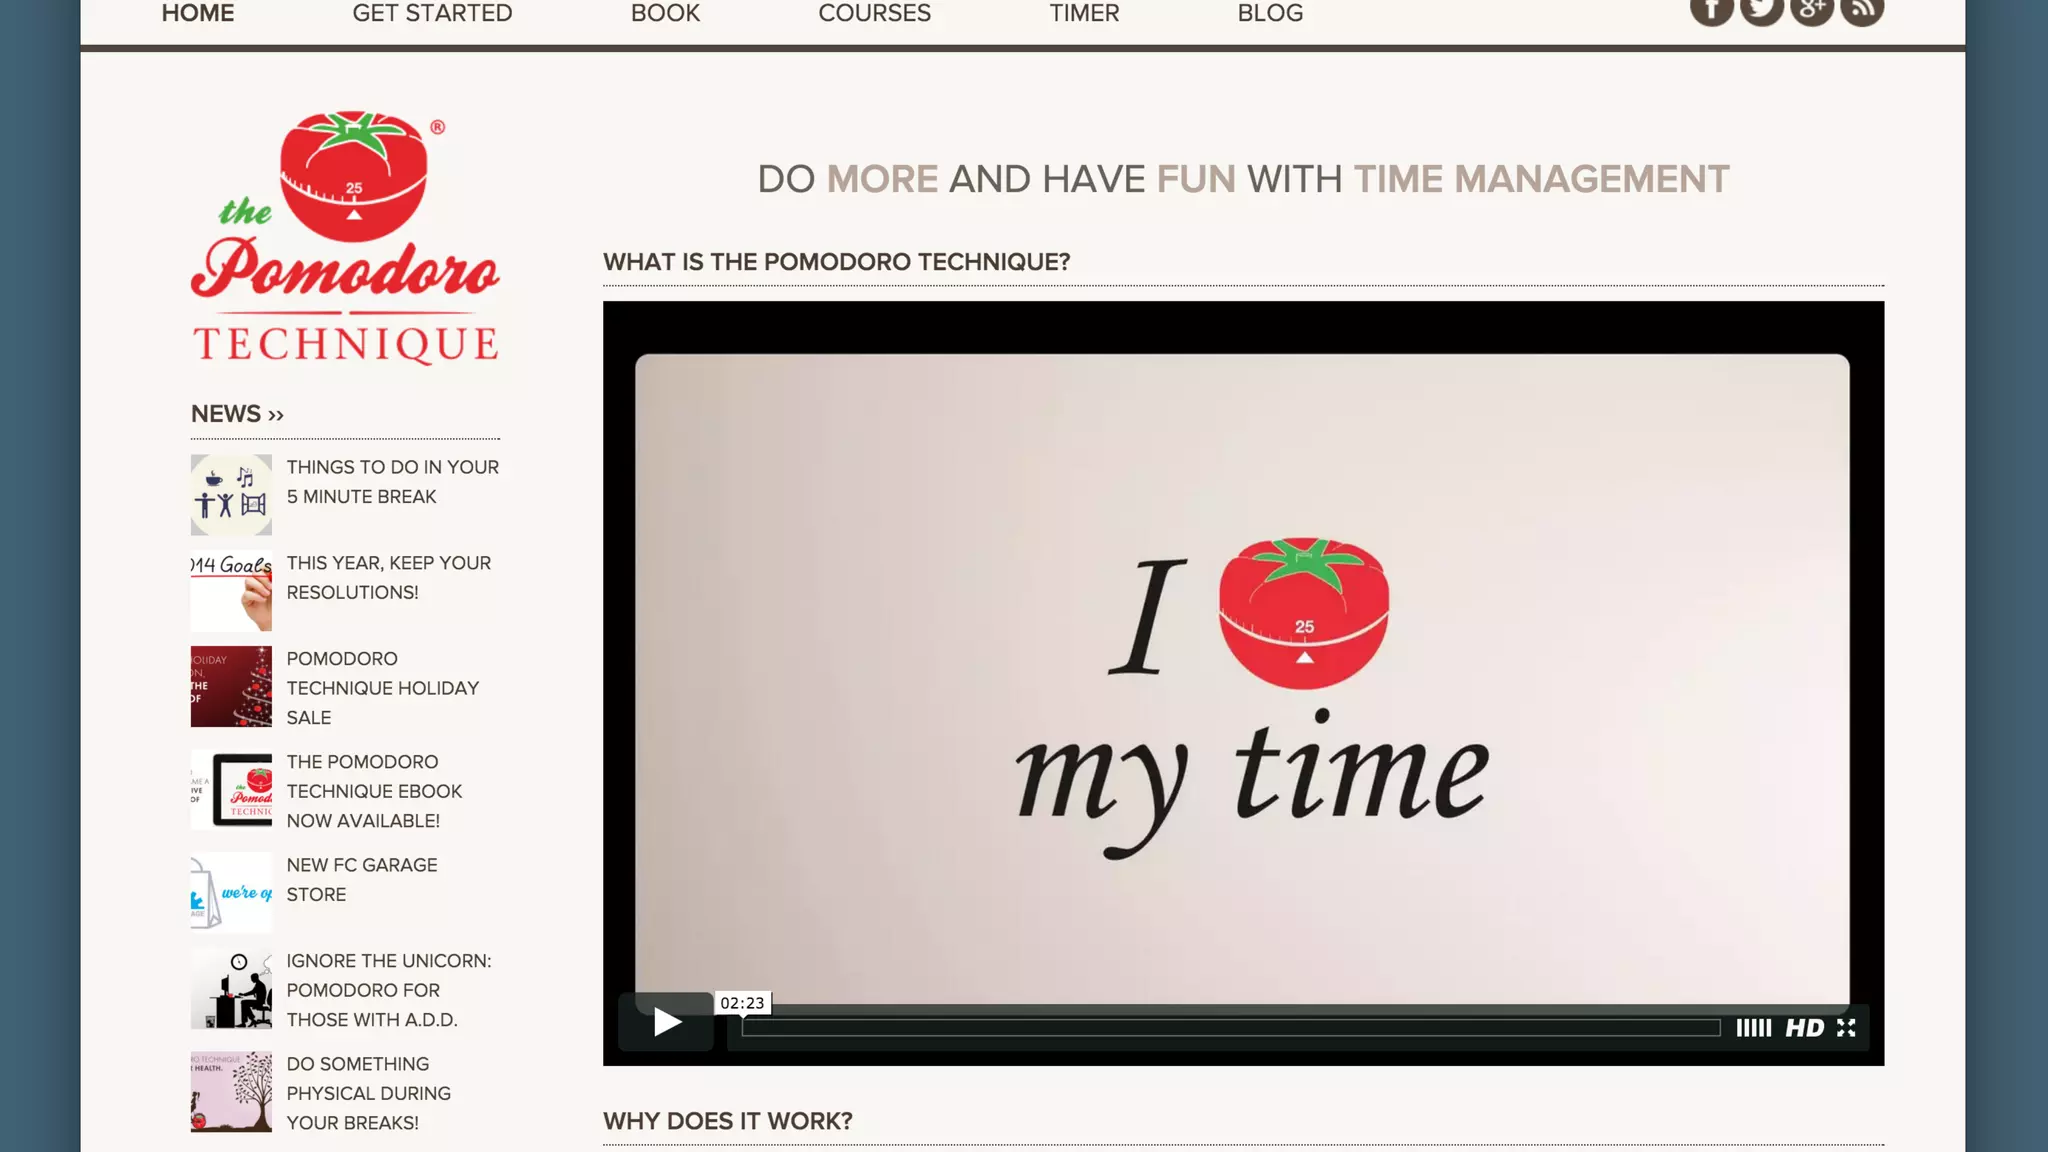Open the Timer page

tap(1084, 14)
